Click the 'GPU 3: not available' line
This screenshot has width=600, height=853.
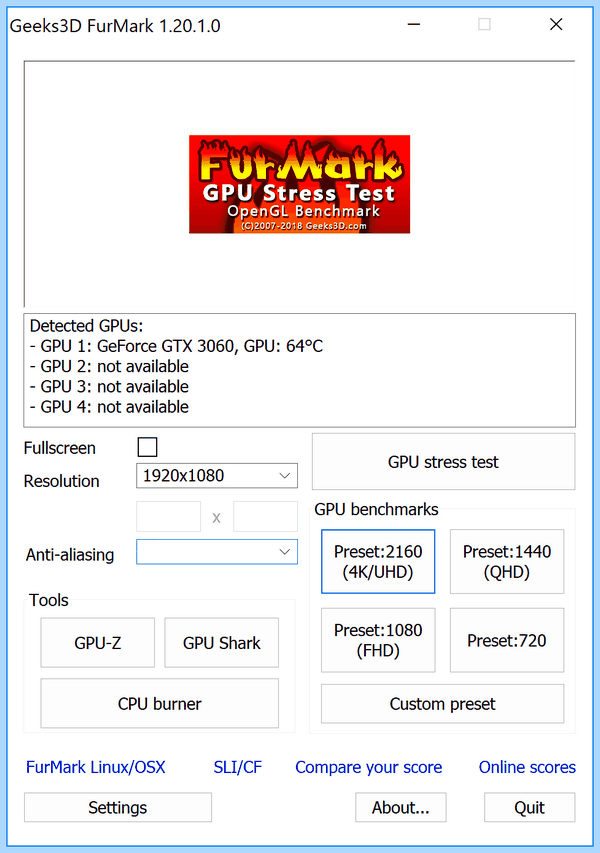pyautogui.click(x=109, y=386)
